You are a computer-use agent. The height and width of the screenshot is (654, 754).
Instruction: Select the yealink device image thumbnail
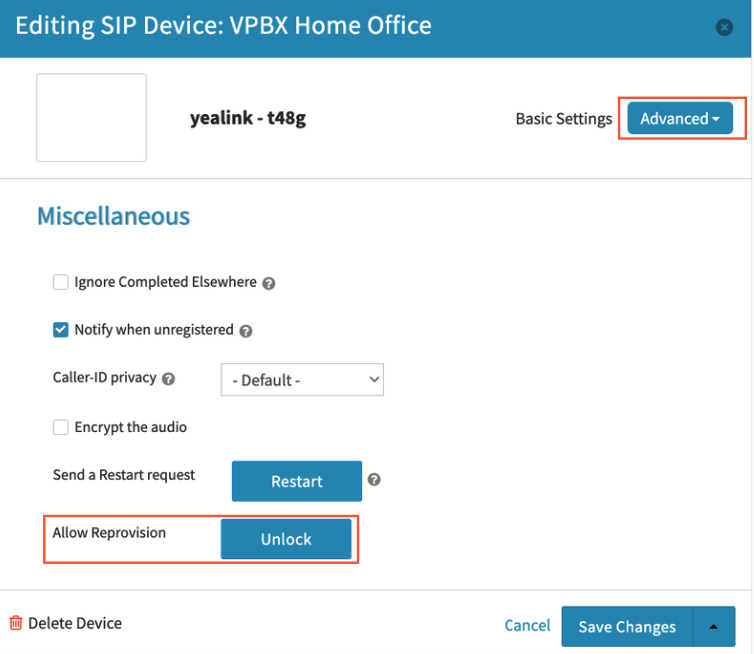click(x=91, y=117)
